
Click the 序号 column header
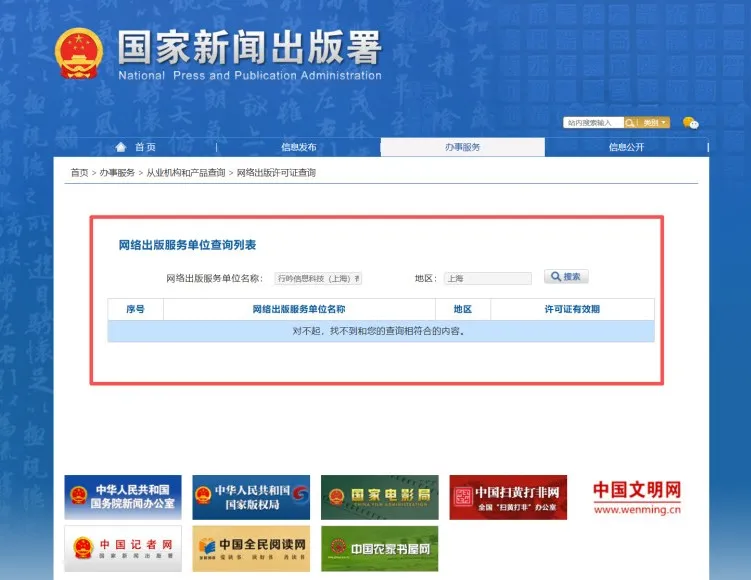(136, 309)
